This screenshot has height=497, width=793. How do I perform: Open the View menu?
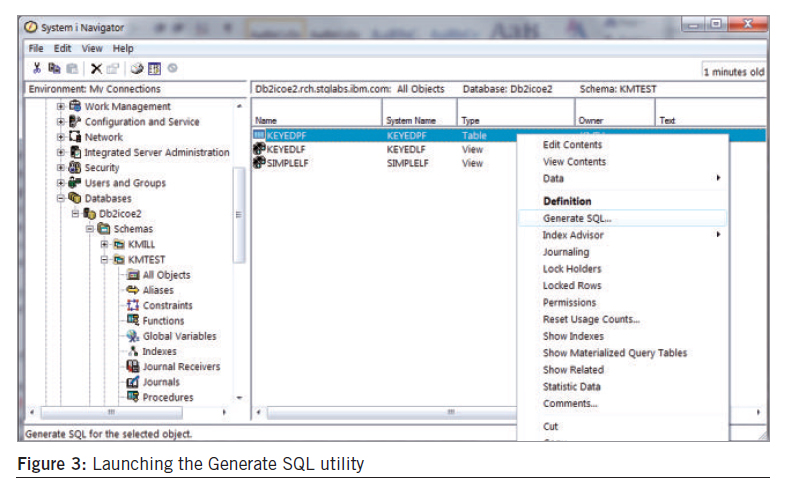(92, 49)
